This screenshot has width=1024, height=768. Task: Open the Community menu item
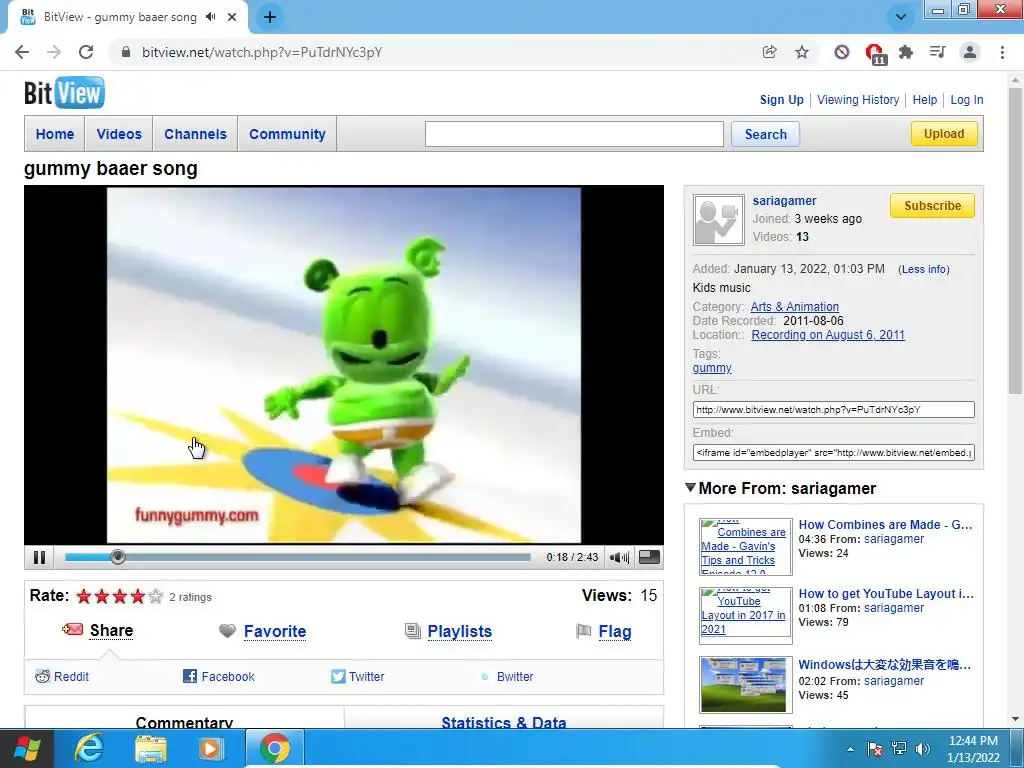[287, 134]
